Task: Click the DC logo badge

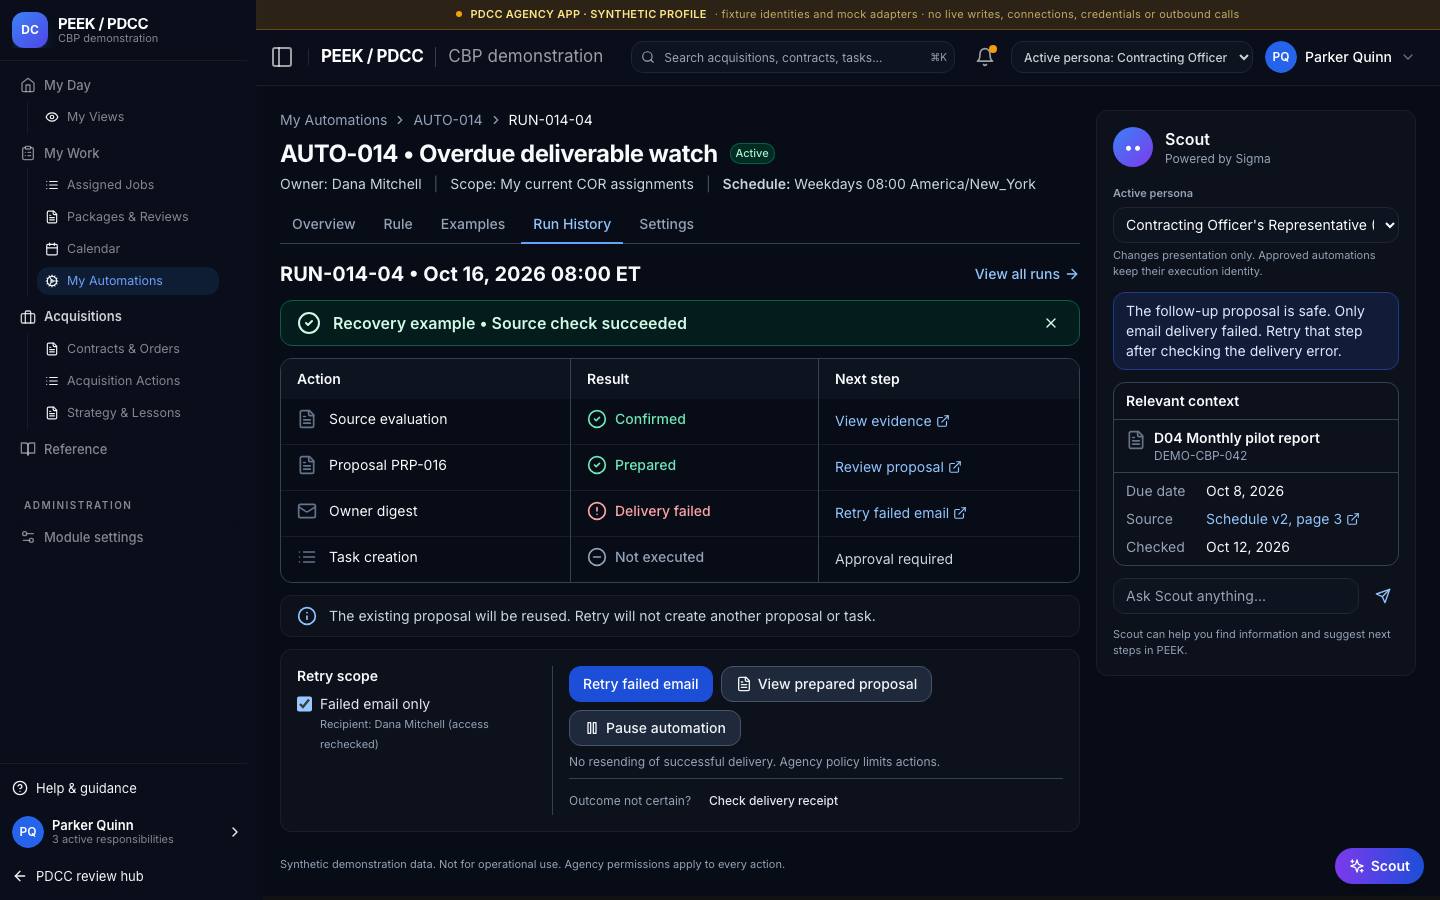Action: coord(30,30)
